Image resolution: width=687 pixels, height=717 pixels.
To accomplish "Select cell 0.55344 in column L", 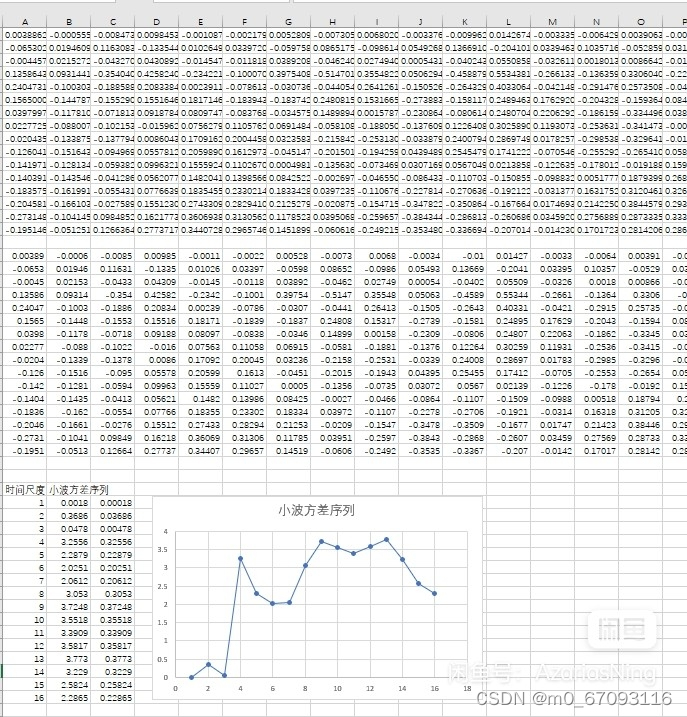I will click(508, 295).
